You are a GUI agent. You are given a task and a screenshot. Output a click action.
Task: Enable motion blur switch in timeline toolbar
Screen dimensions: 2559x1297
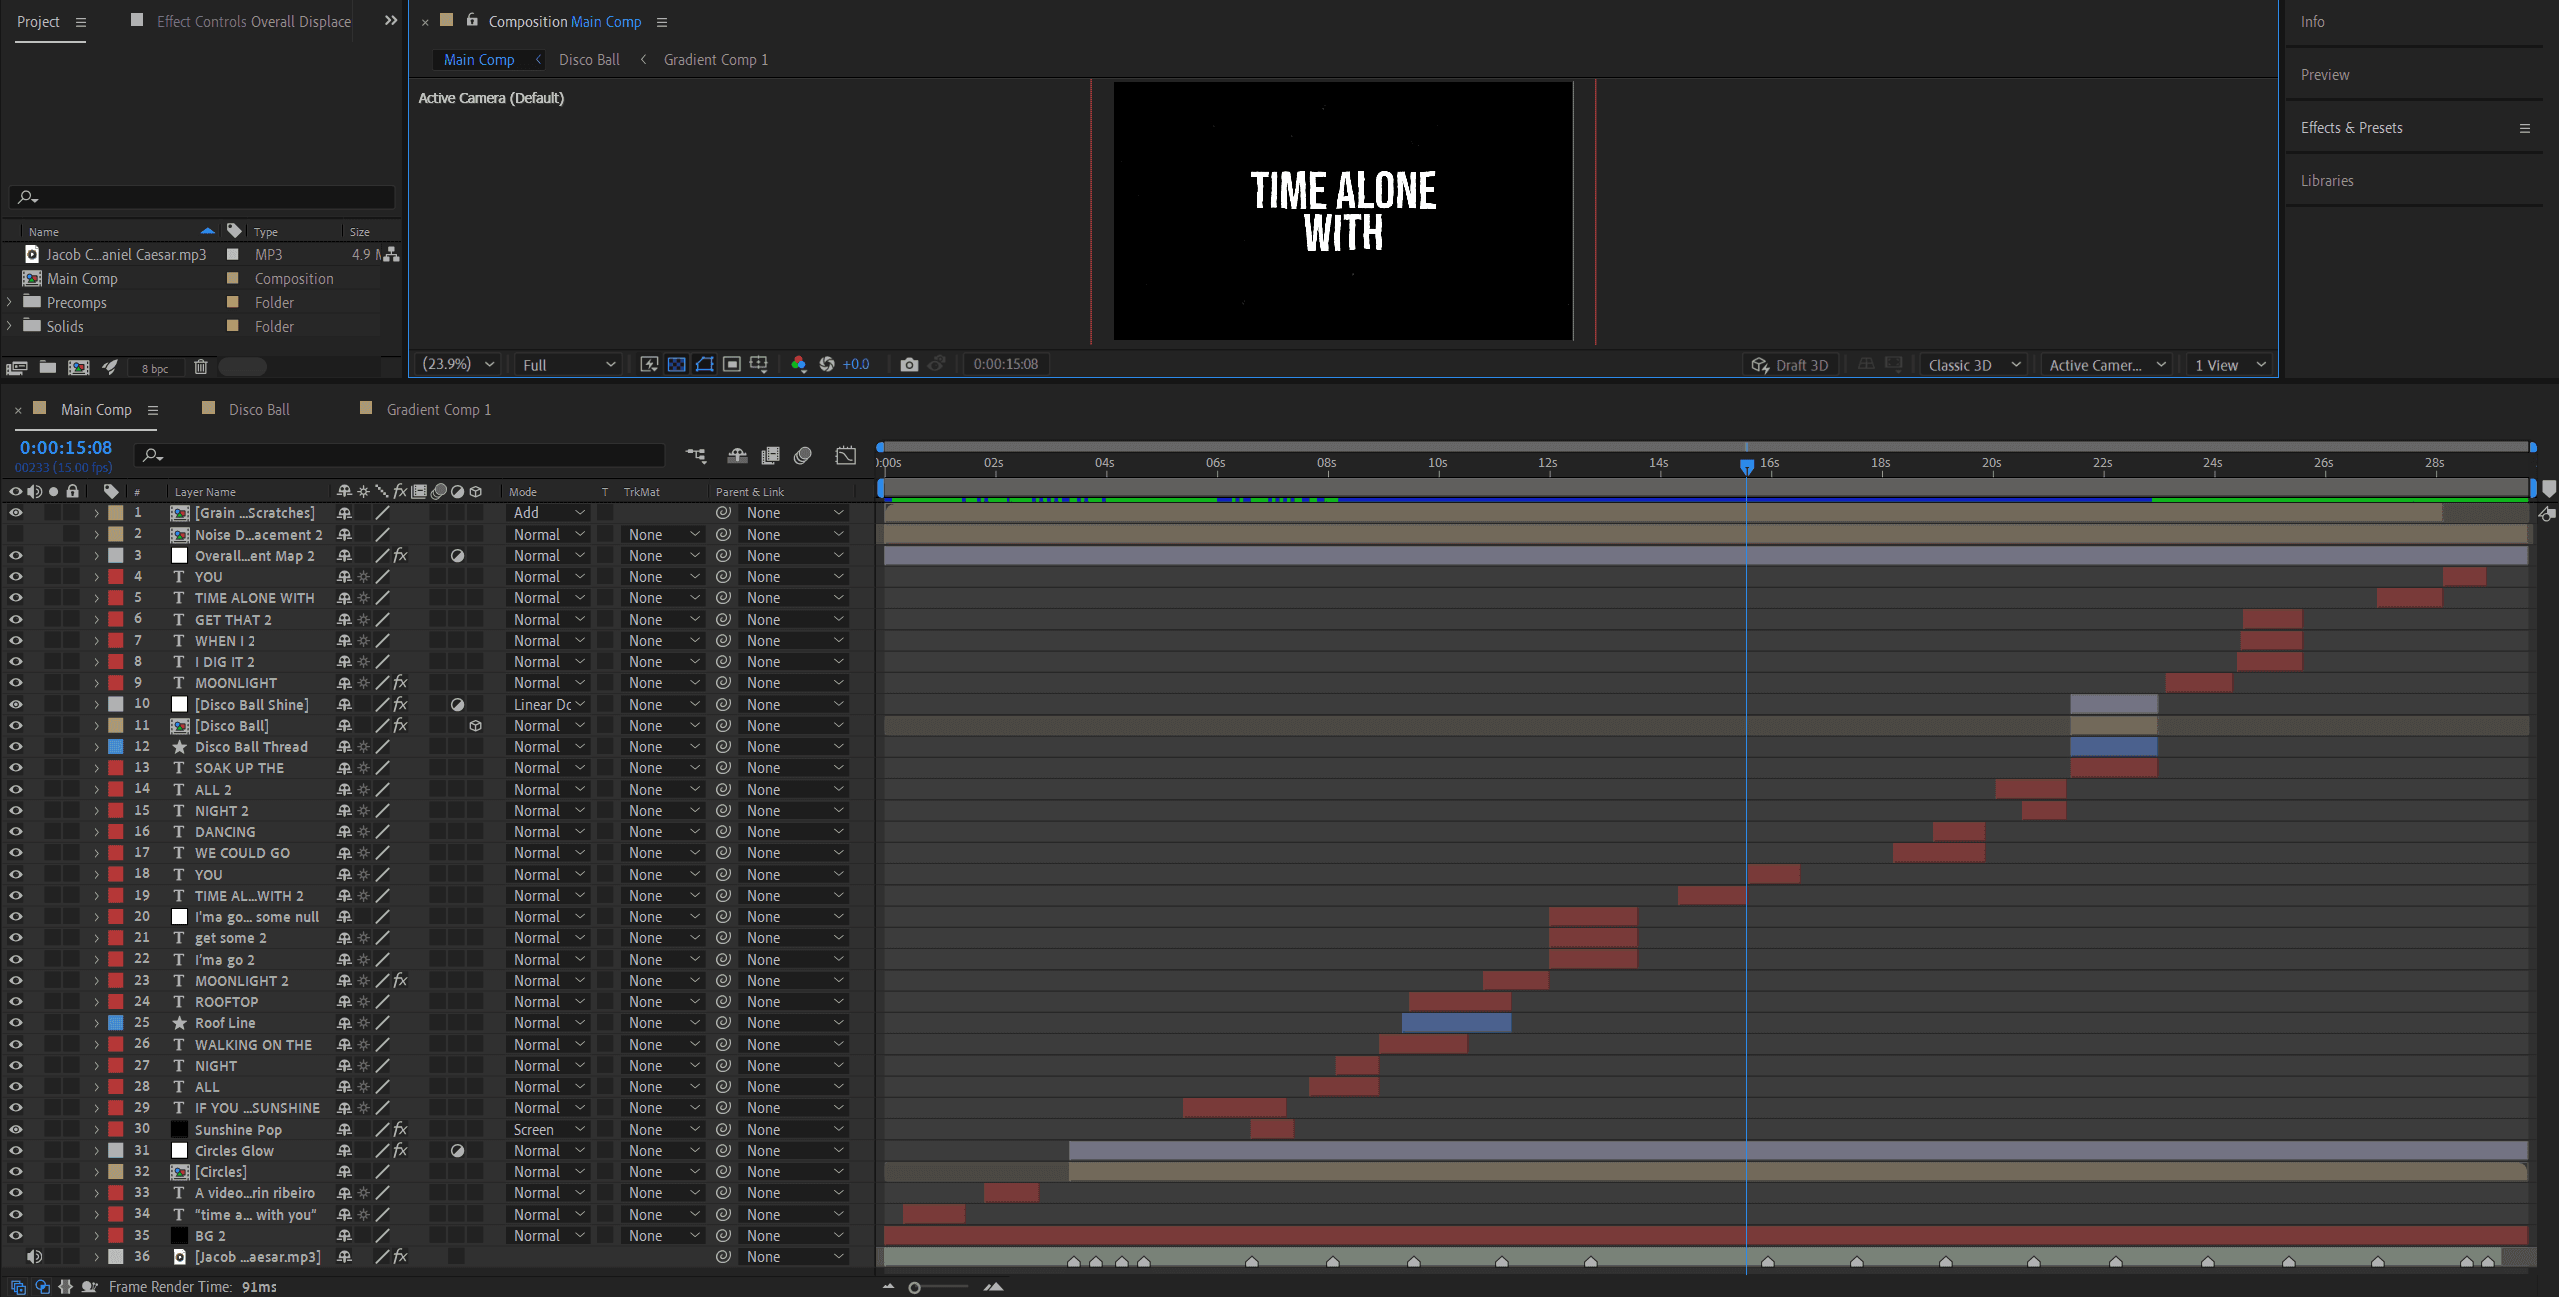coord(802,456)
